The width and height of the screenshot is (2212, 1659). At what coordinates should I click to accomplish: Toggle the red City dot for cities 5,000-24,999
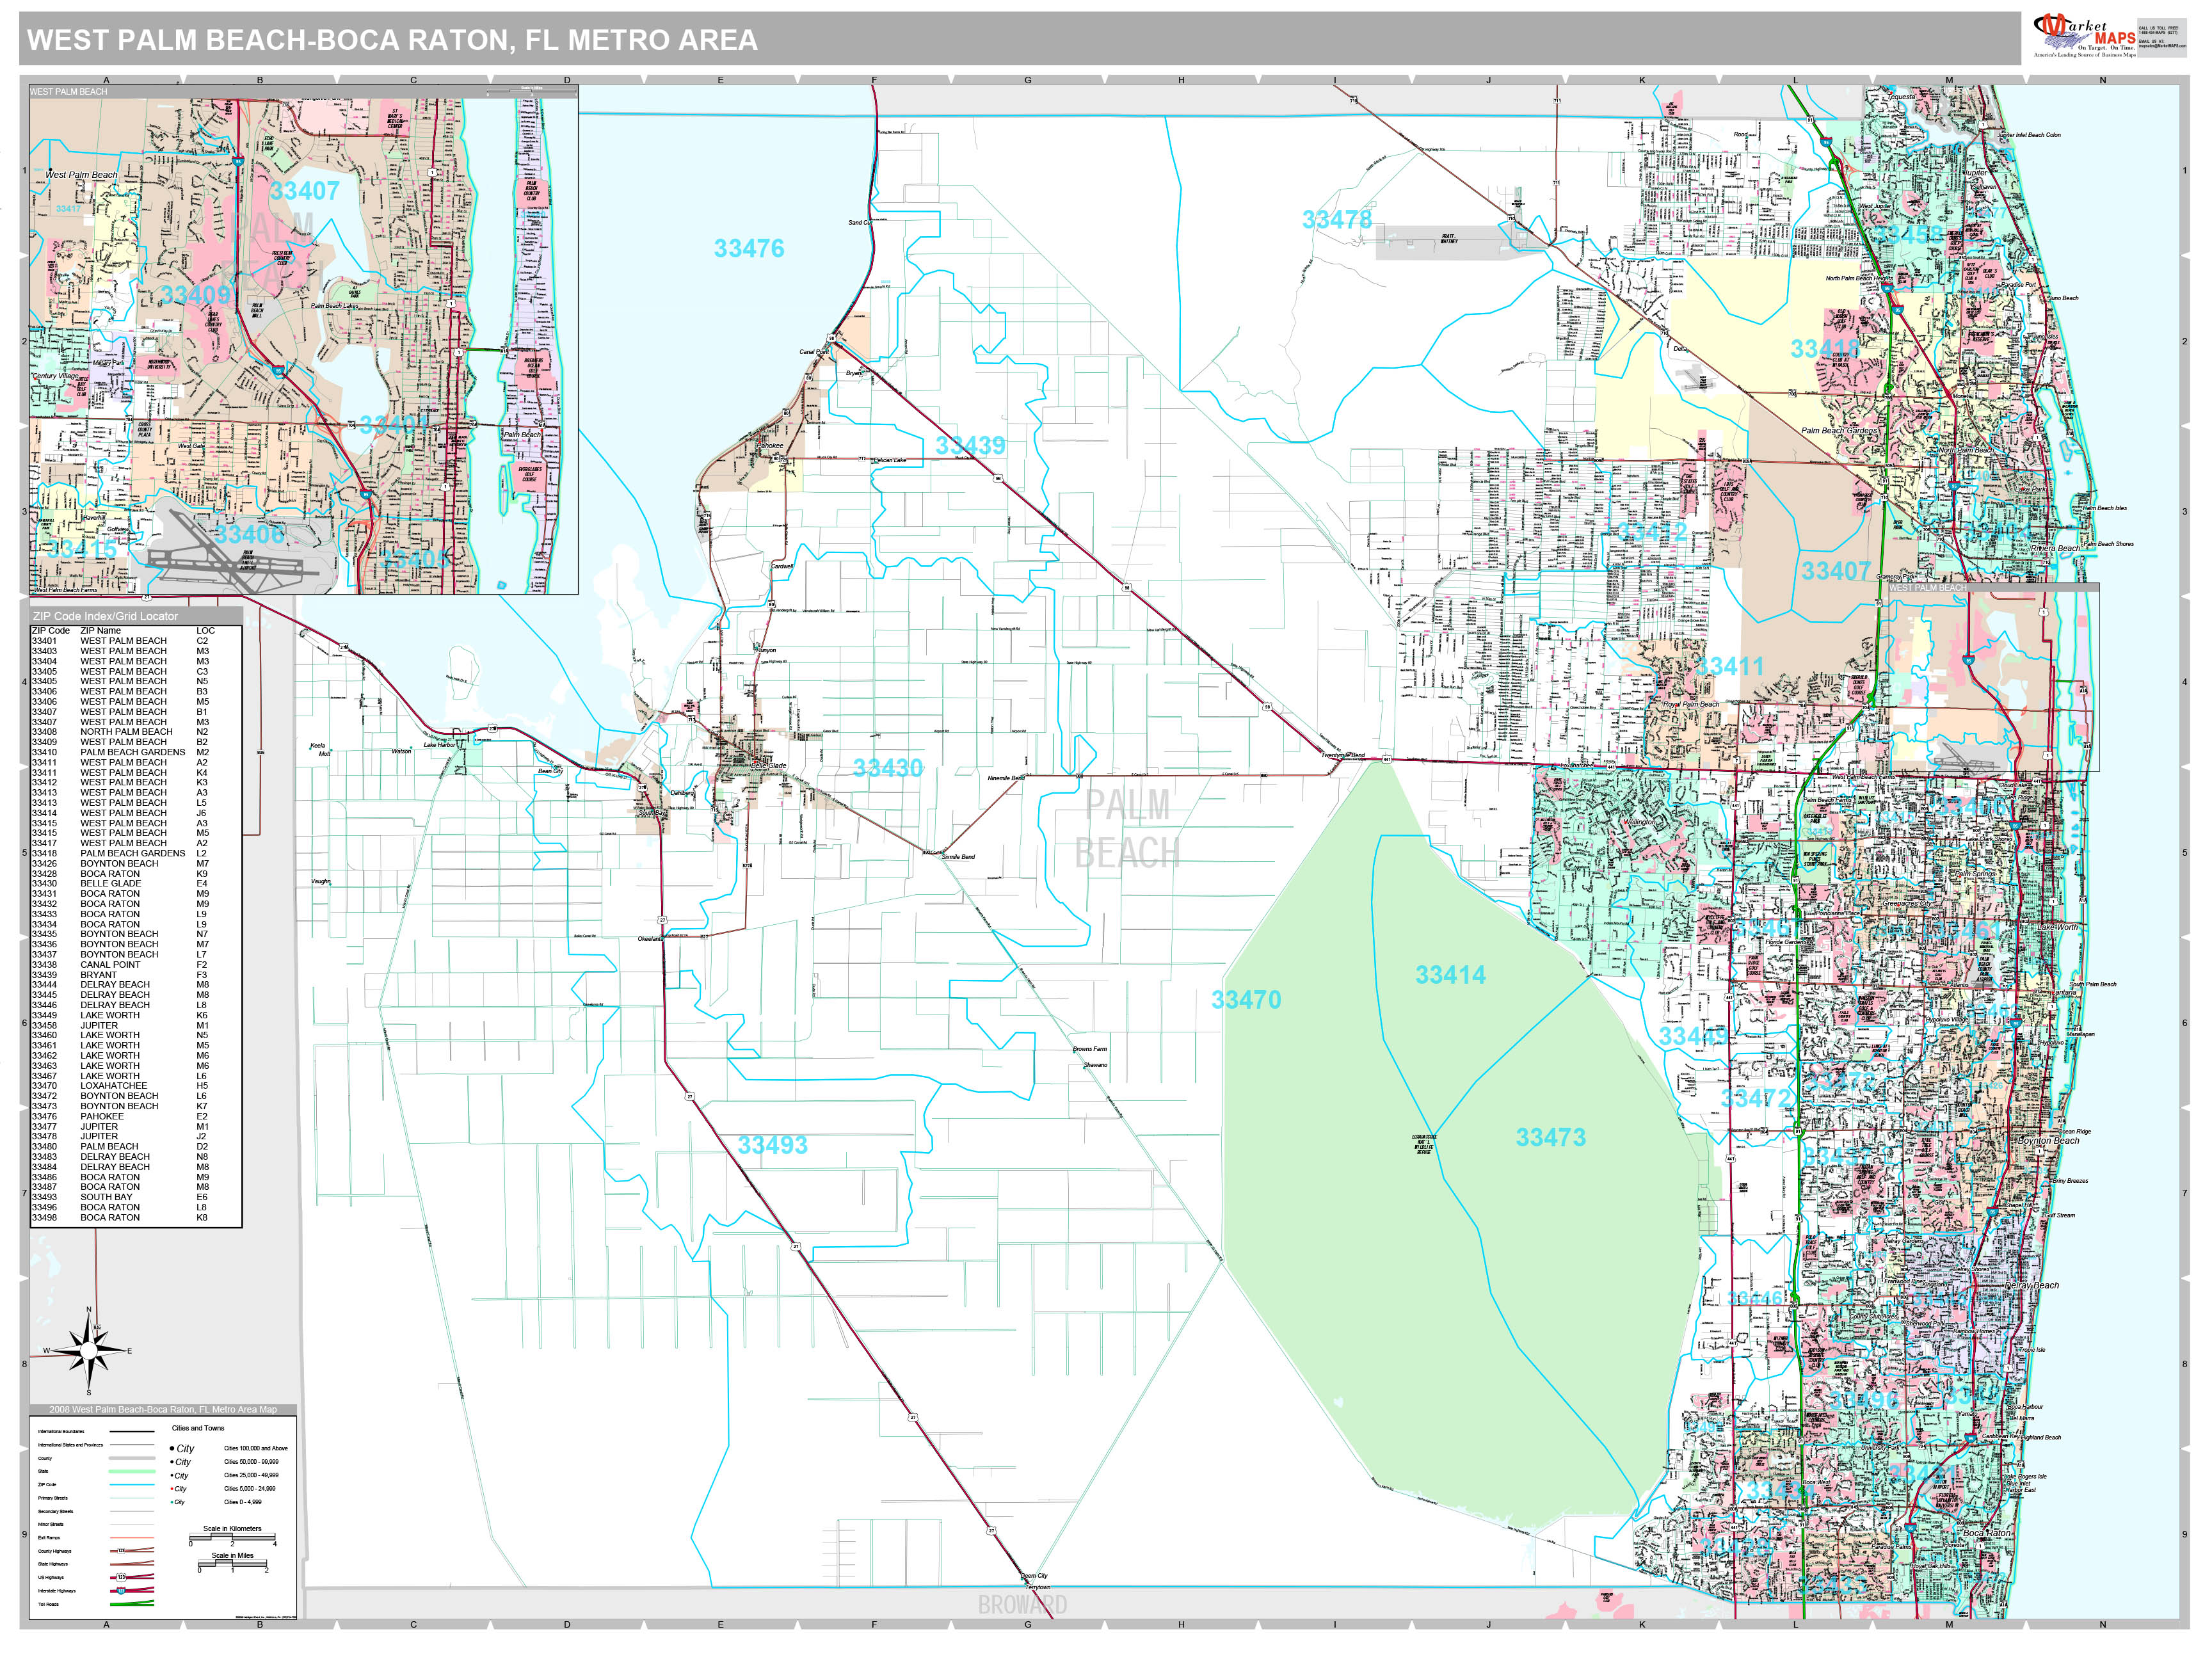(x=173, y=1489)
